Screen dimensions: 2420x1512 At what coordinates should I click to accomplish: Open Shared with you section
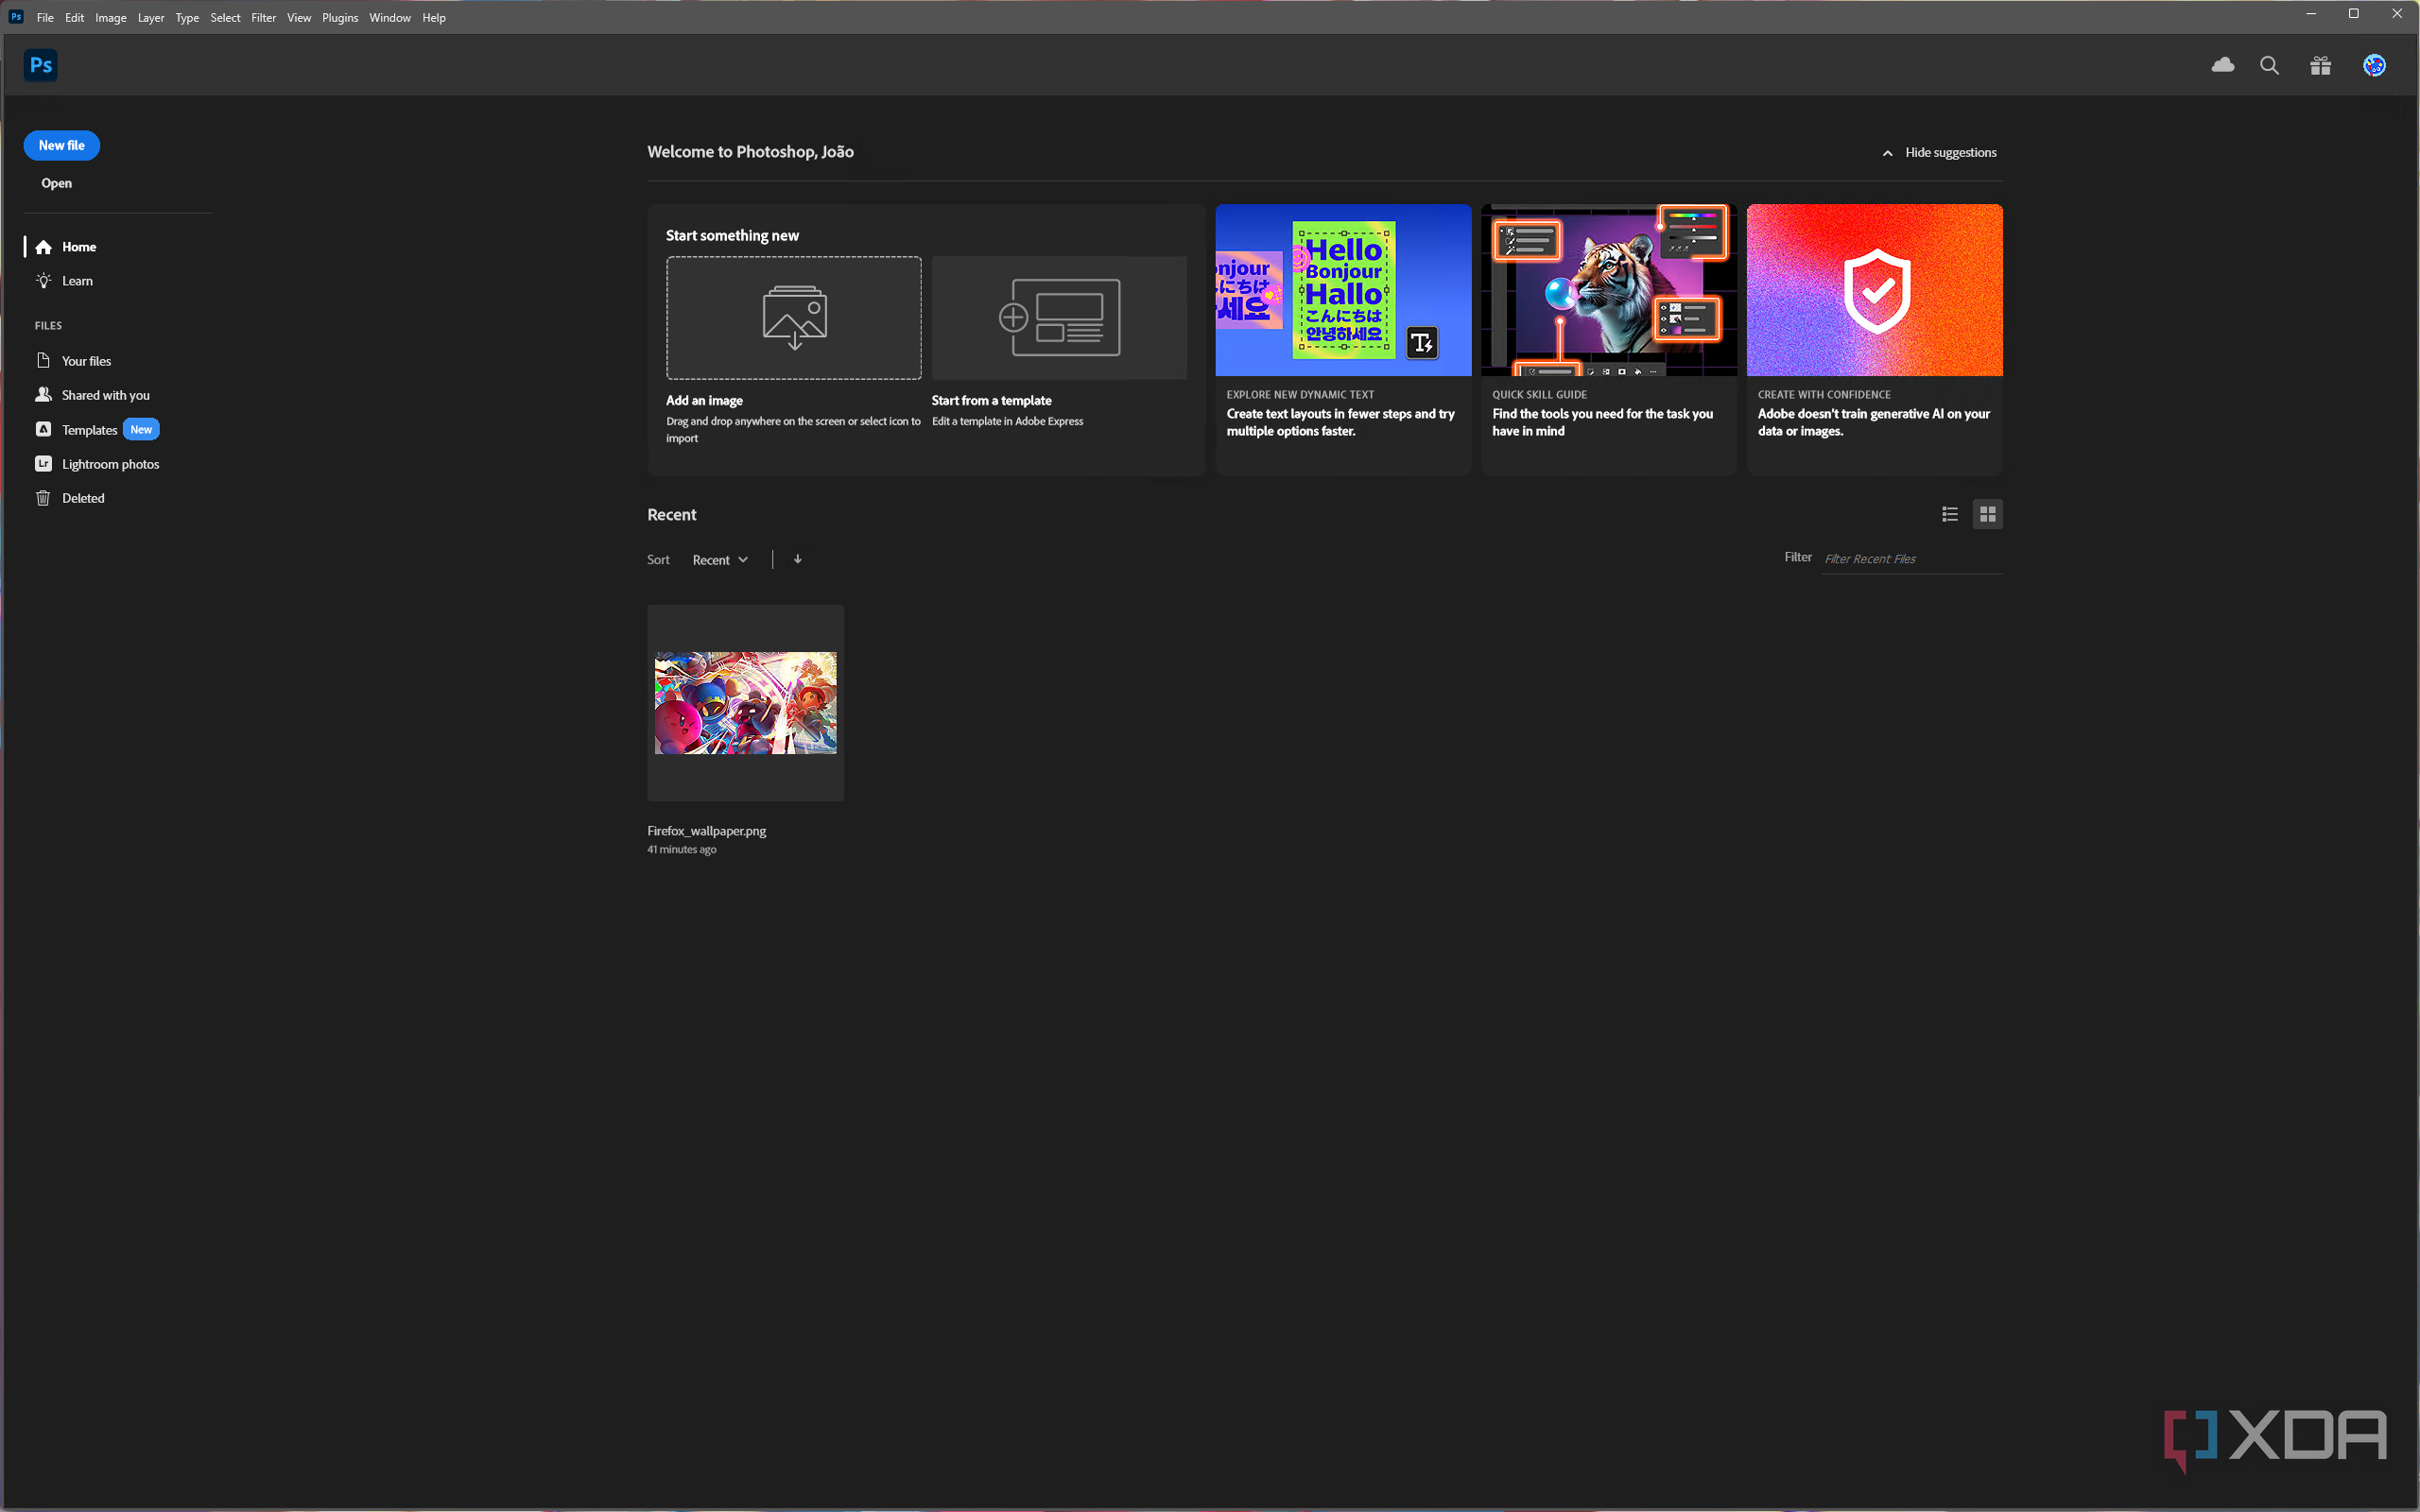(93, 395)
